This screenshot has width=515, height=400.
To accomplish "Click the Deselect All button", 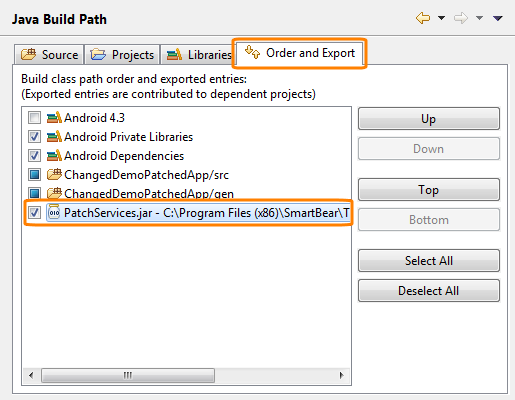I will (x=429, y=291).
